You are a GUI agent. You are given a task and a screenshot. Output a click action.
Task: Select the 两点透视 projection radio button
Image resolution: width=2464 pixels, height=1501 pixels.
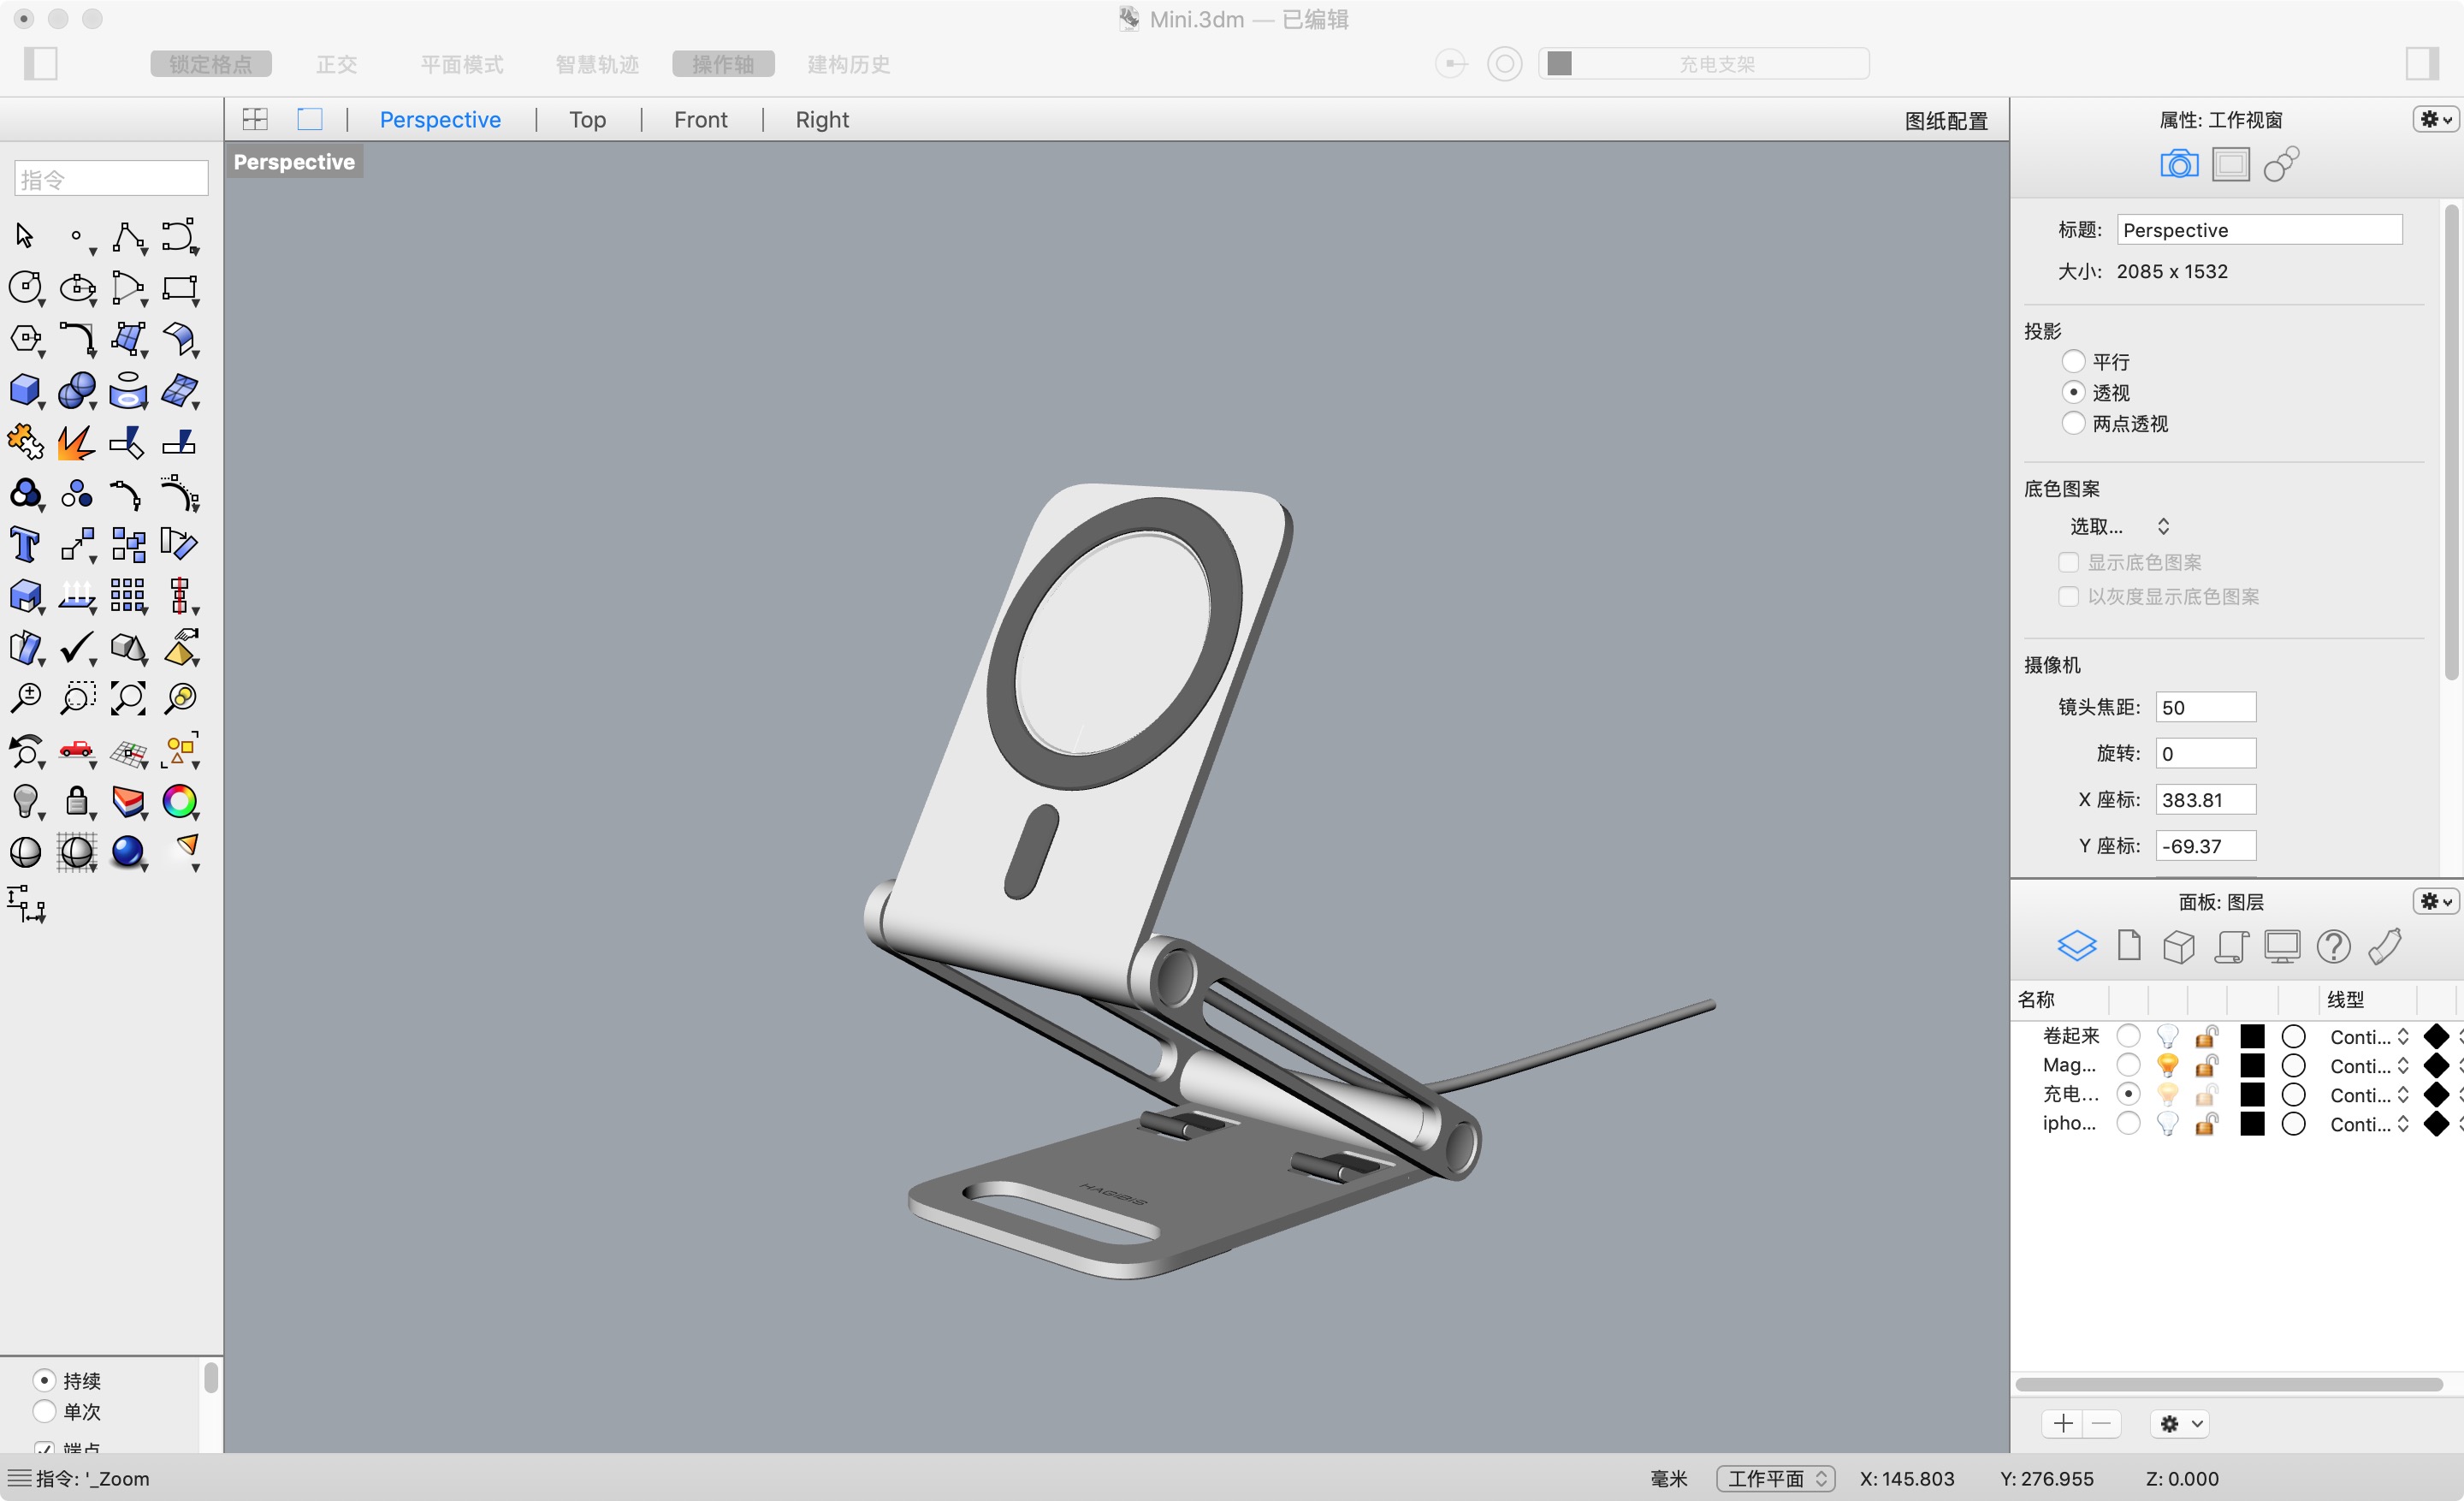pyautogui.click(x=2073, y=423)
